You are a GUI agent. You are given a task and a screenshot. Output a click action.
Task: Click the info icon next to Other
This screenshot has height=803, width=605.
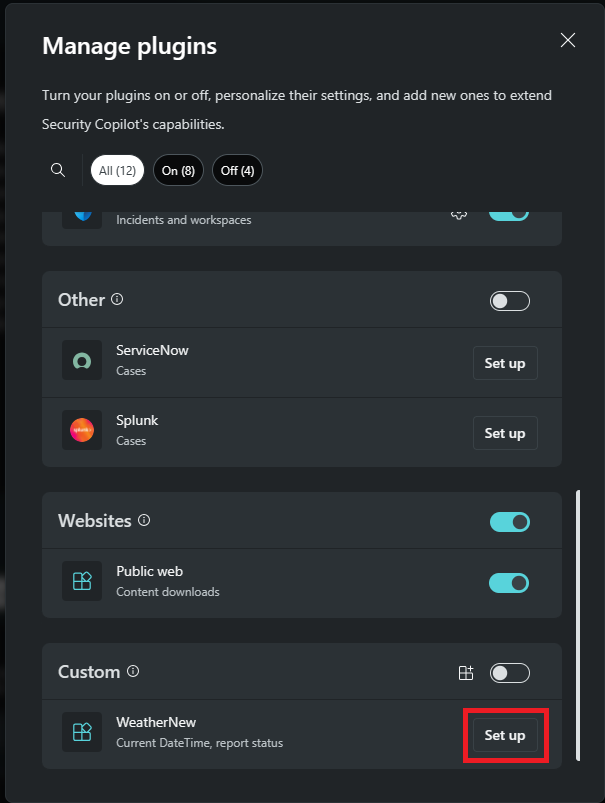click(118, 299)
